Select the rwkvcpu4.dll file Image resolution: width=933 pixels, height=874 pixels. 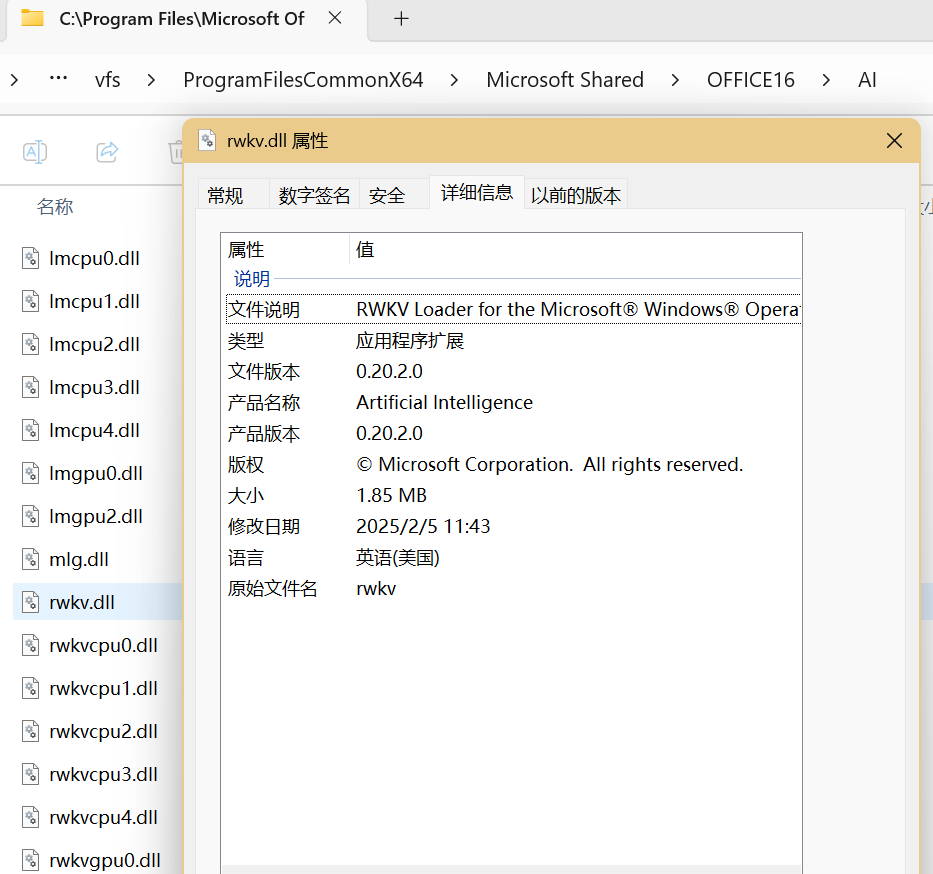coord(103,817)
